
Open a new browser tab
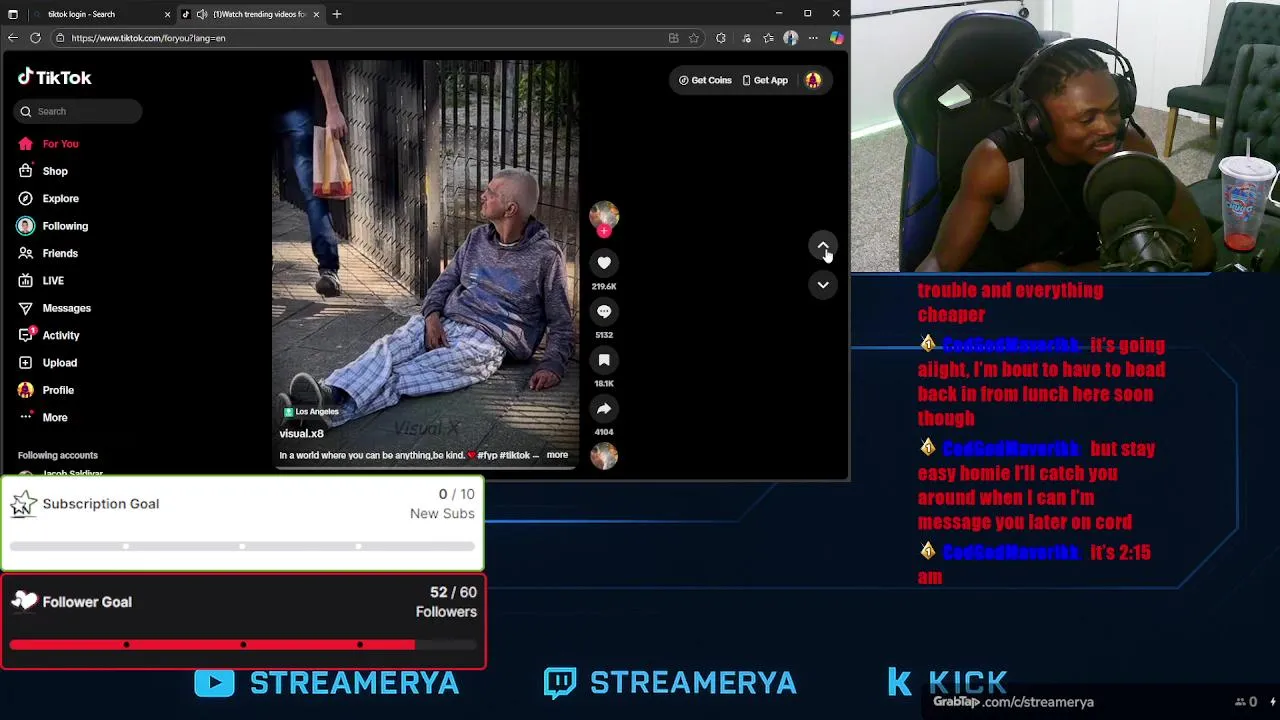pos(337,14)
